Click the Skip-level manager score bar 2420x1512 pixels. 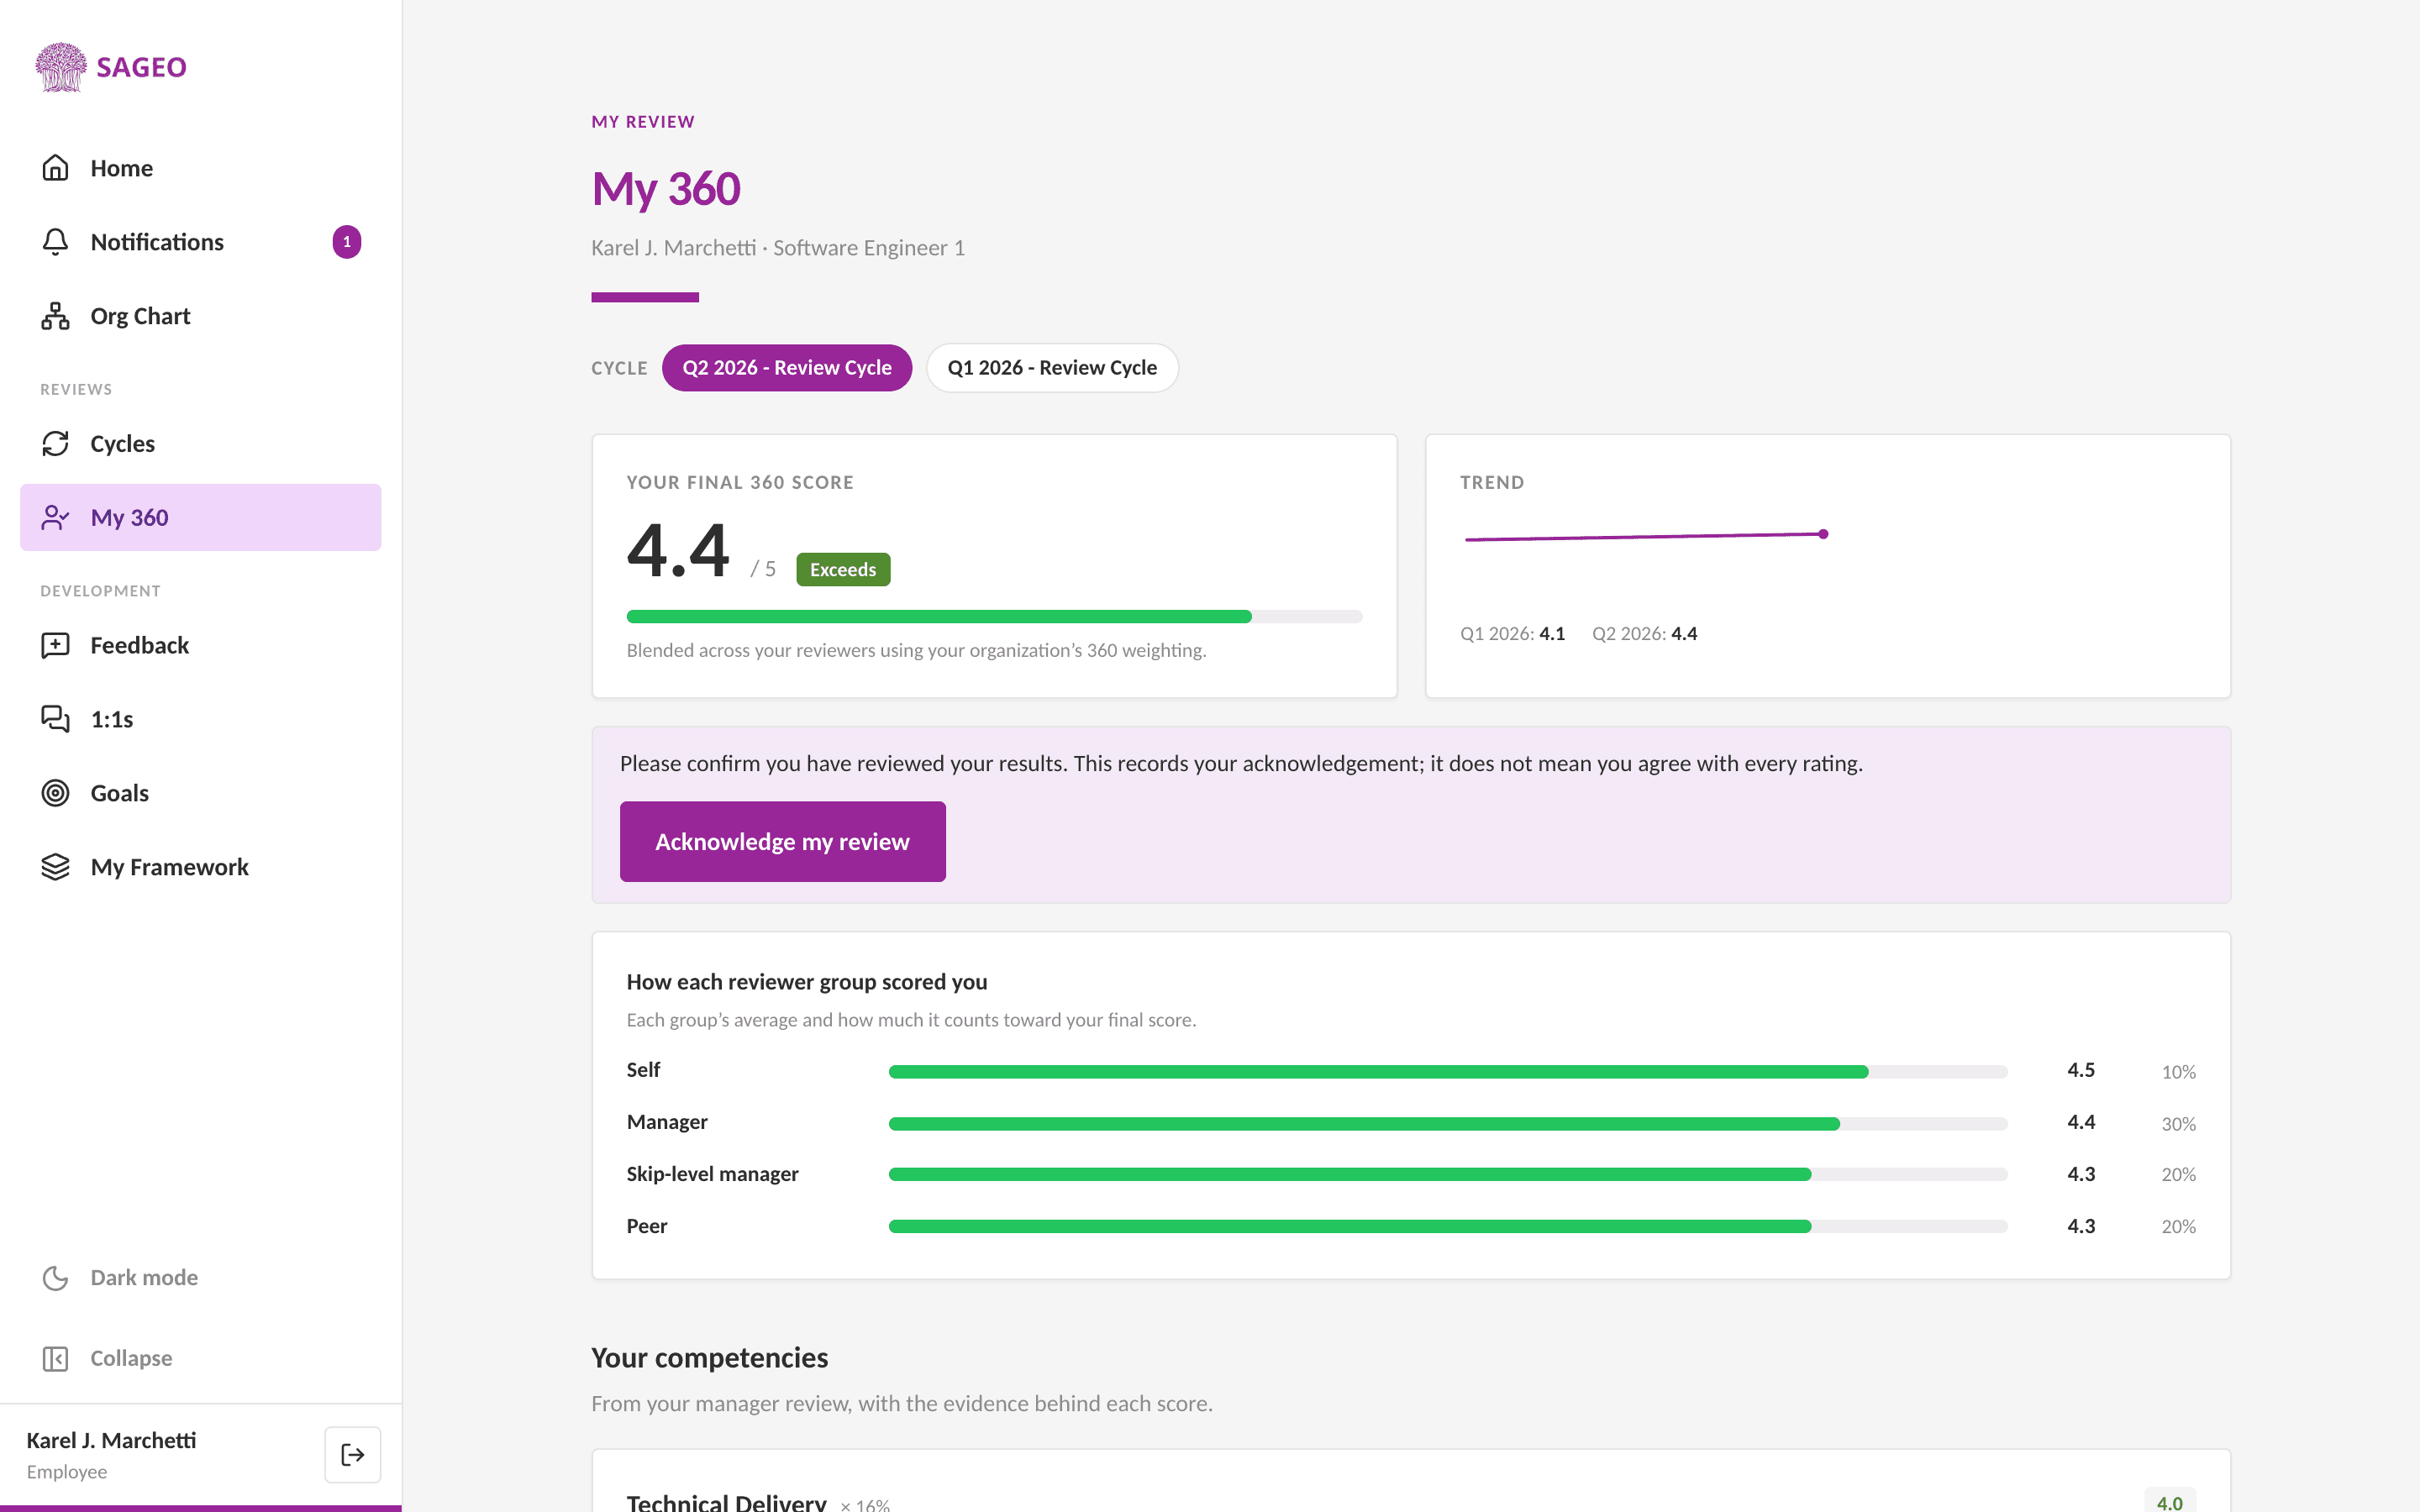point(1448,1174)
